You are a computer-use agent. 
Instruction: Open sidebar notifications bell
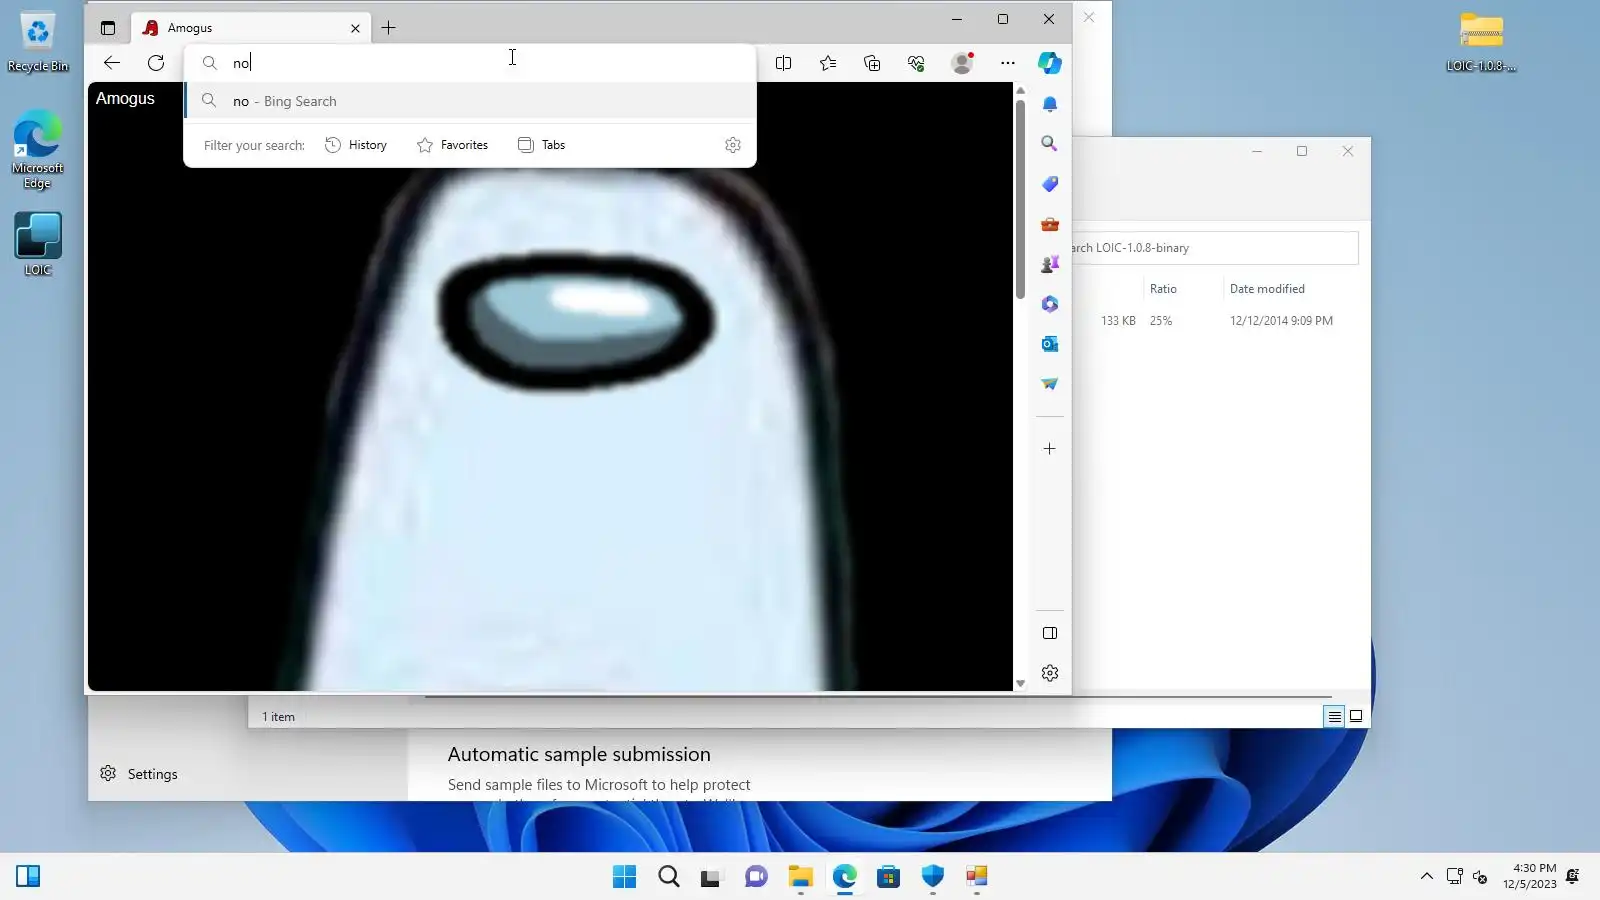pos(1050,104)
